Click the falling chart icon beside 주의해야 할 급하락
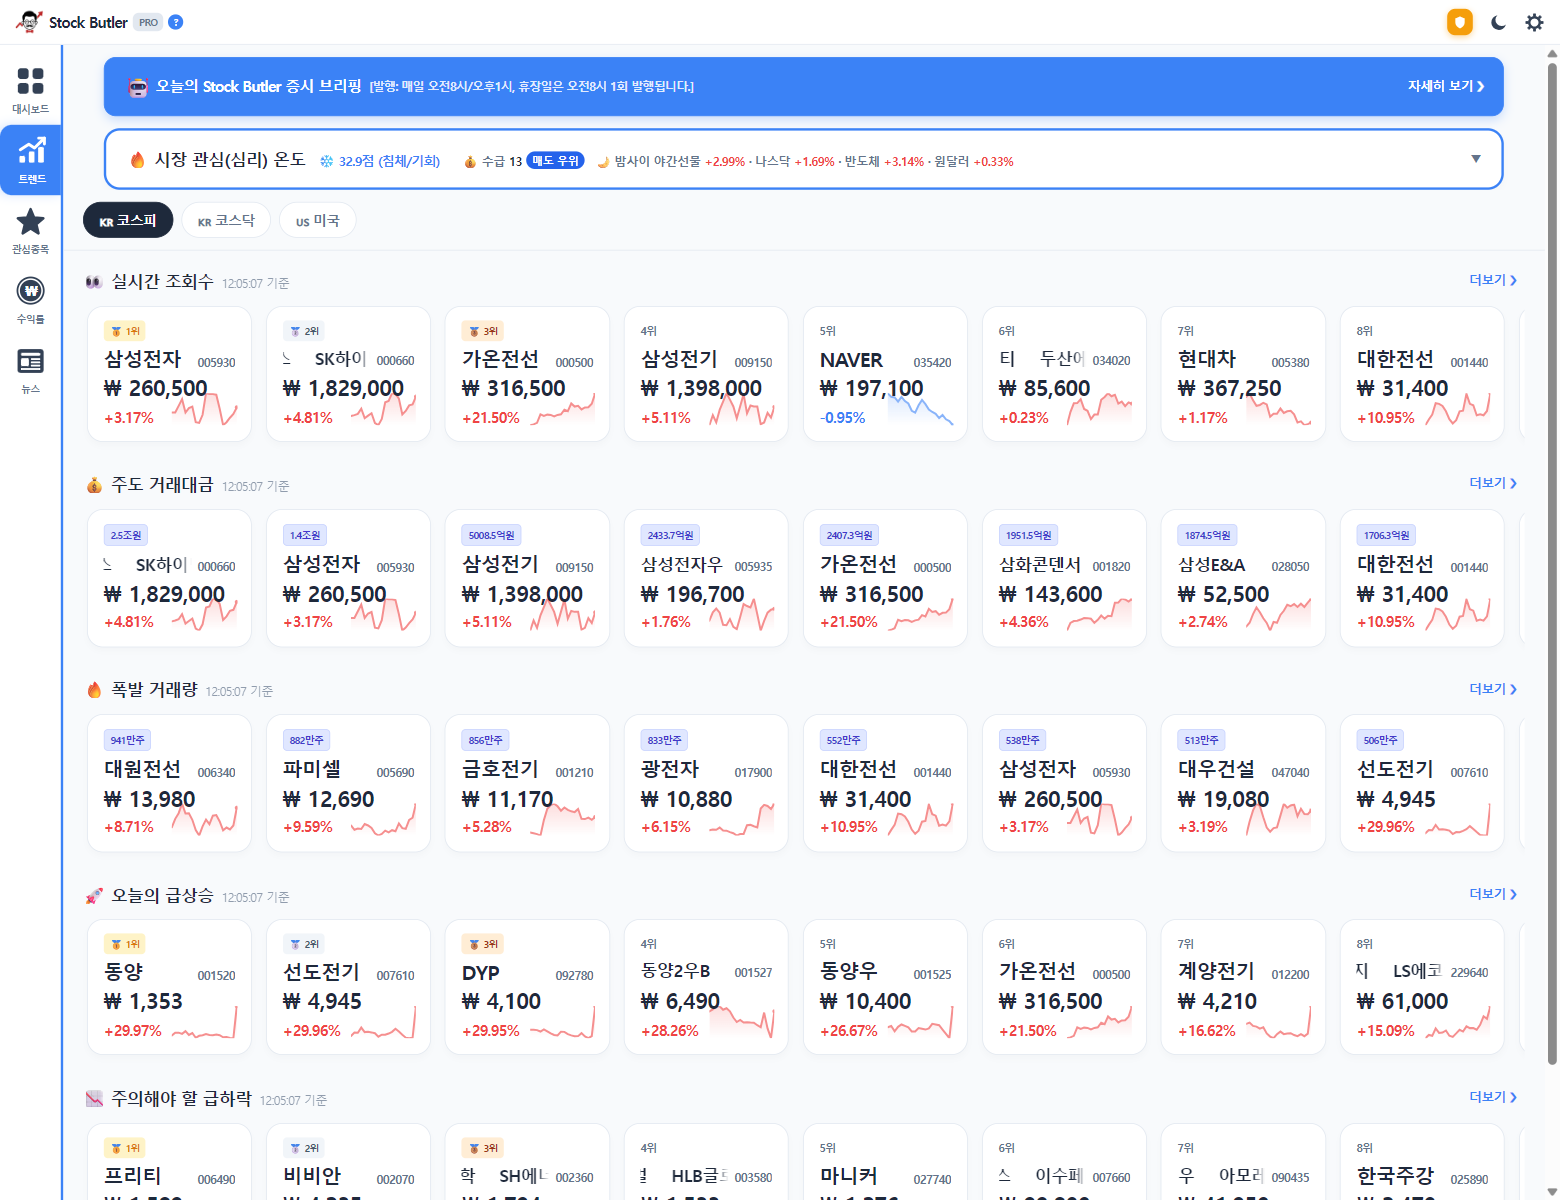Viewport: 1560px width, 1200px height. [94, 1099]
